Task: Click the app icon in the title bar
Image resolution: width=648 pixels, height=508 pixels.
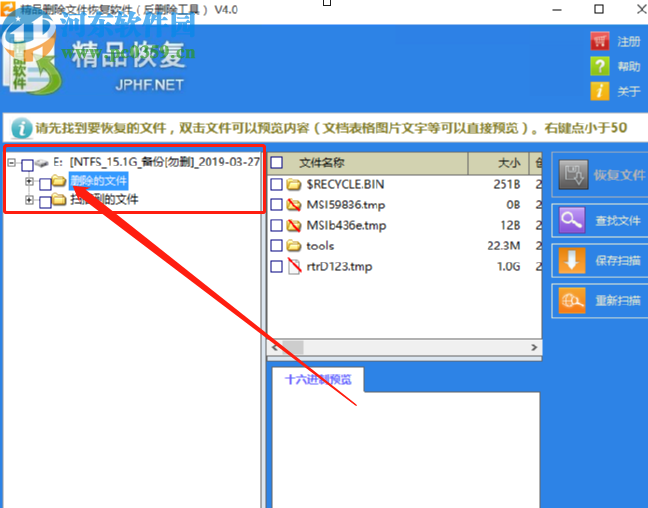Action: click(7, 8)
